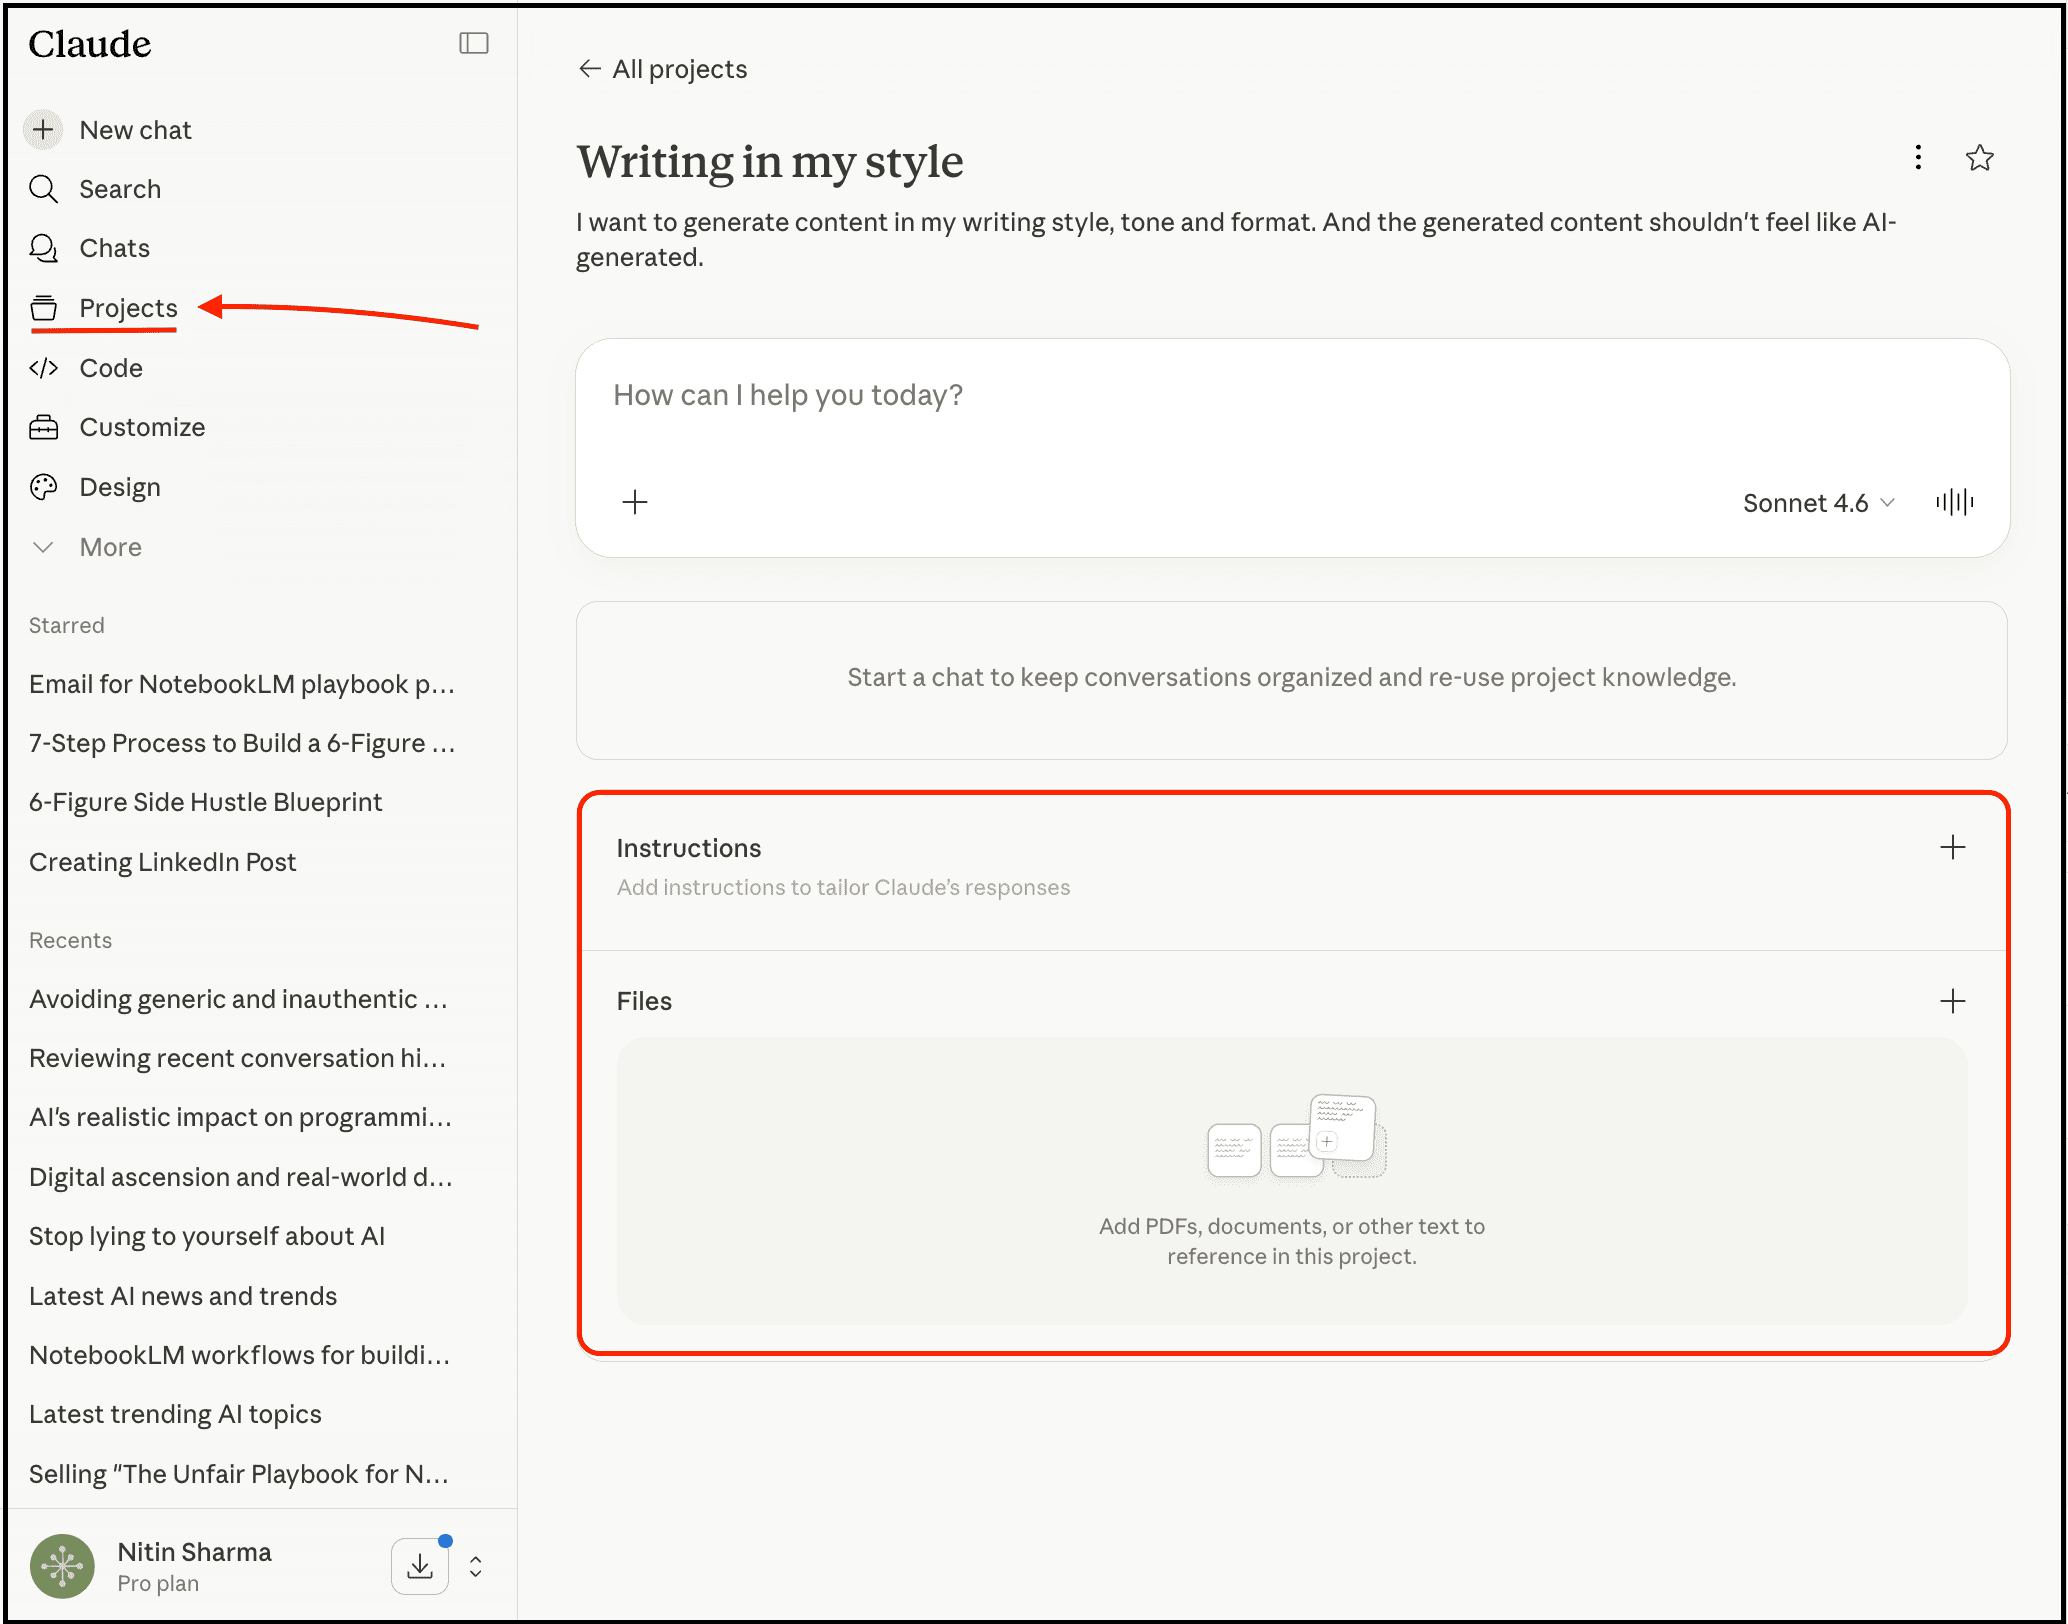Start voice mode with waveform icon

(x=1954, y=502)
